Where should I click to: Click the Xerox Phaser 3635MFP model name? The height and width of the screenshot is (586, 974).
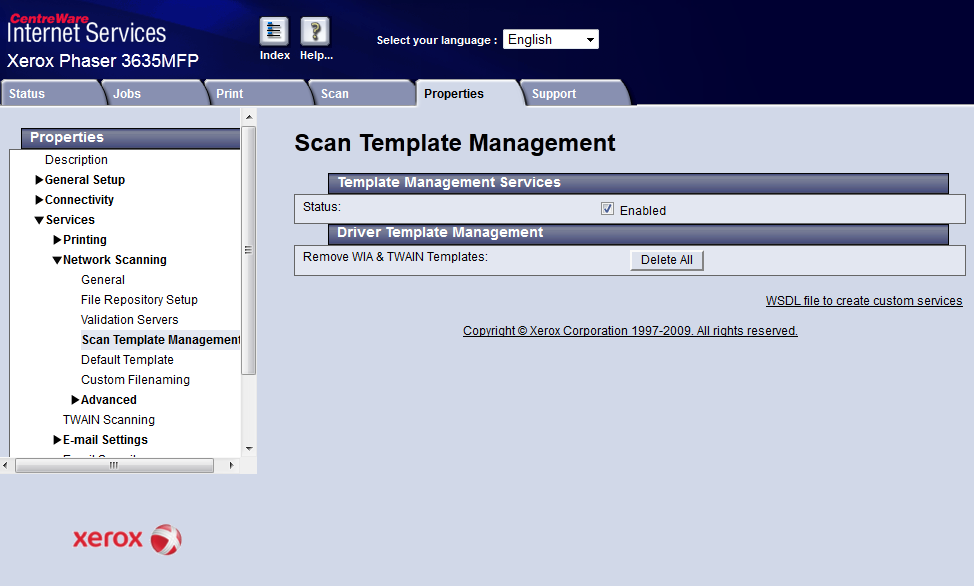[x=102, y=61]
